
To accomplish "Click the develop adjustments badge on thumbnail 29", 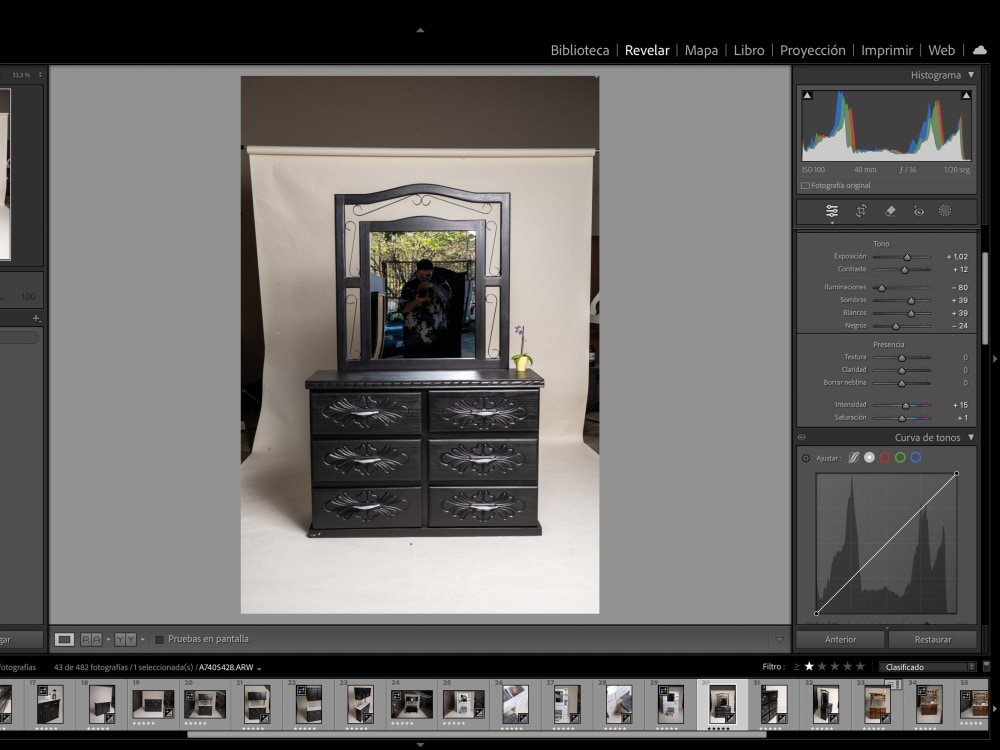I will coord(663,690).
